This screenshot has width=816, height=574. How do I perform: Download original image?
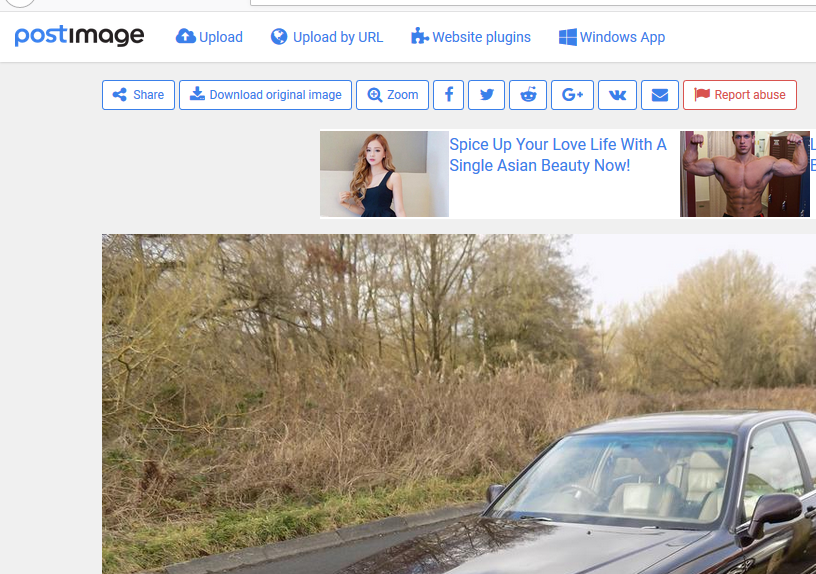tap(265, 95)
